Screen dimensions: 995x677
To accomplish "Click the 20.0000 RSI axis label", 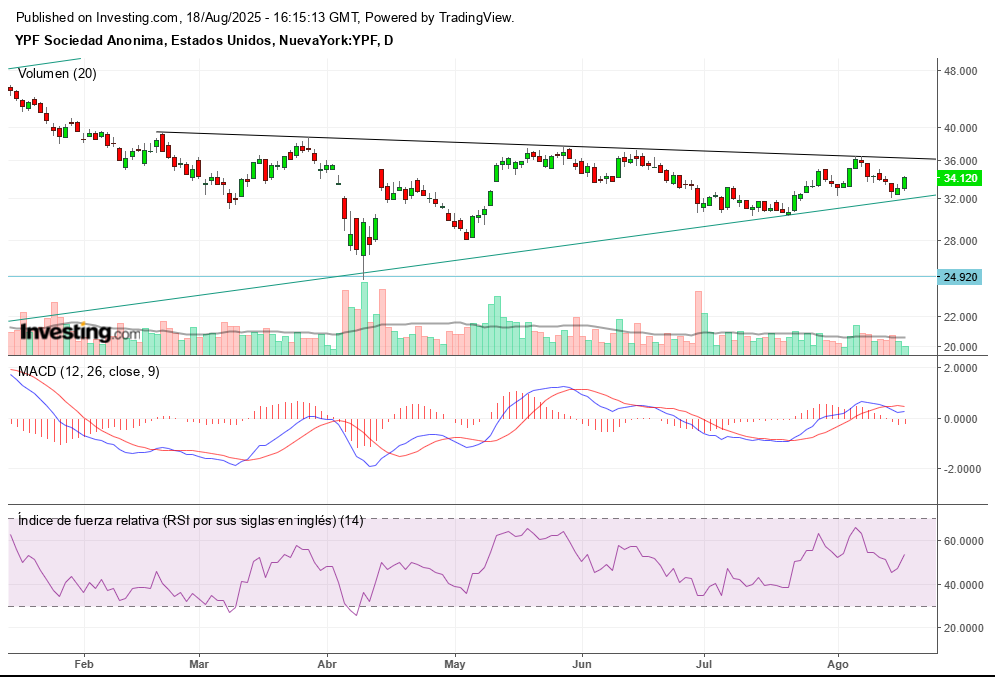I will (964, 628).
